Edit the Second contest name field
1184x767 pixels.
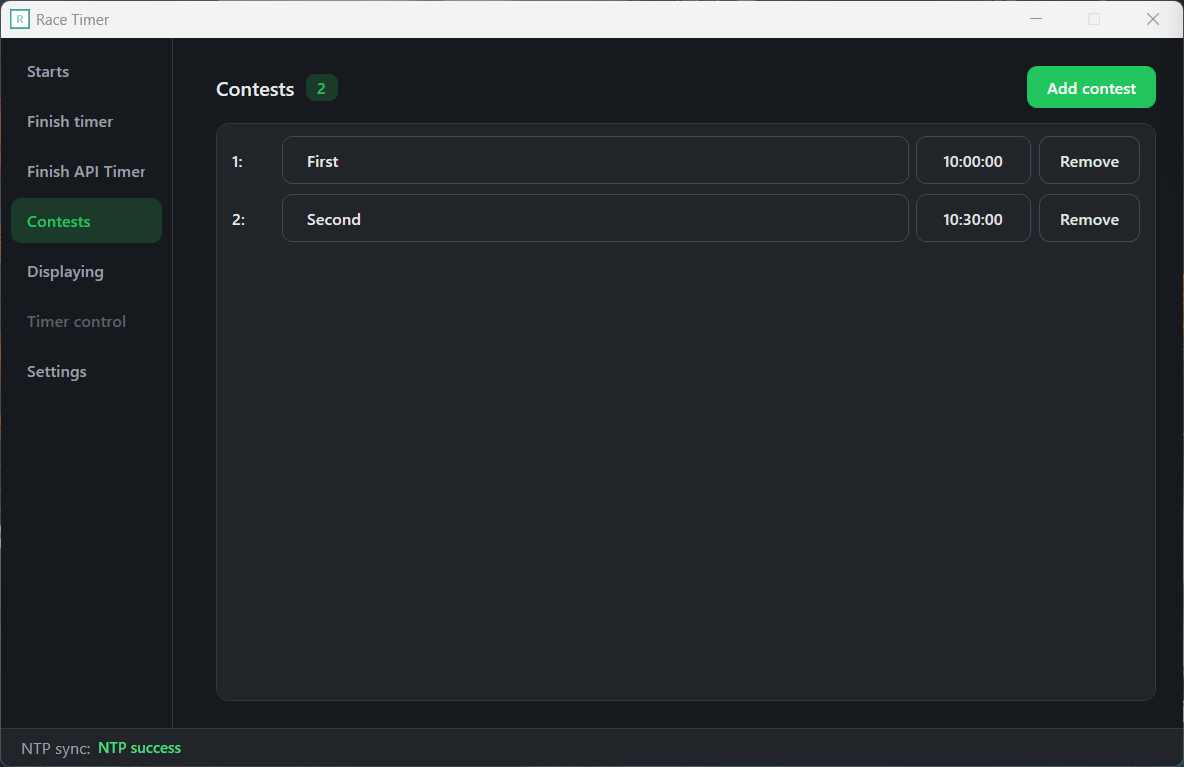coord(595,219)
